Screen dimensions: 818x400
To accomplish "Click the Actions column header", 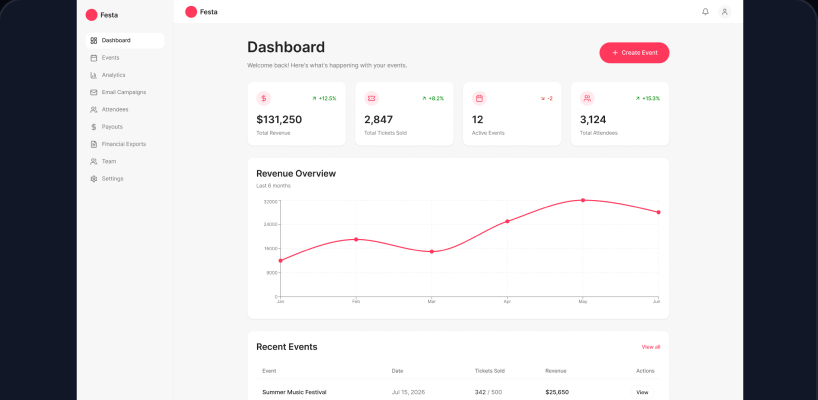I will point(645,371).
